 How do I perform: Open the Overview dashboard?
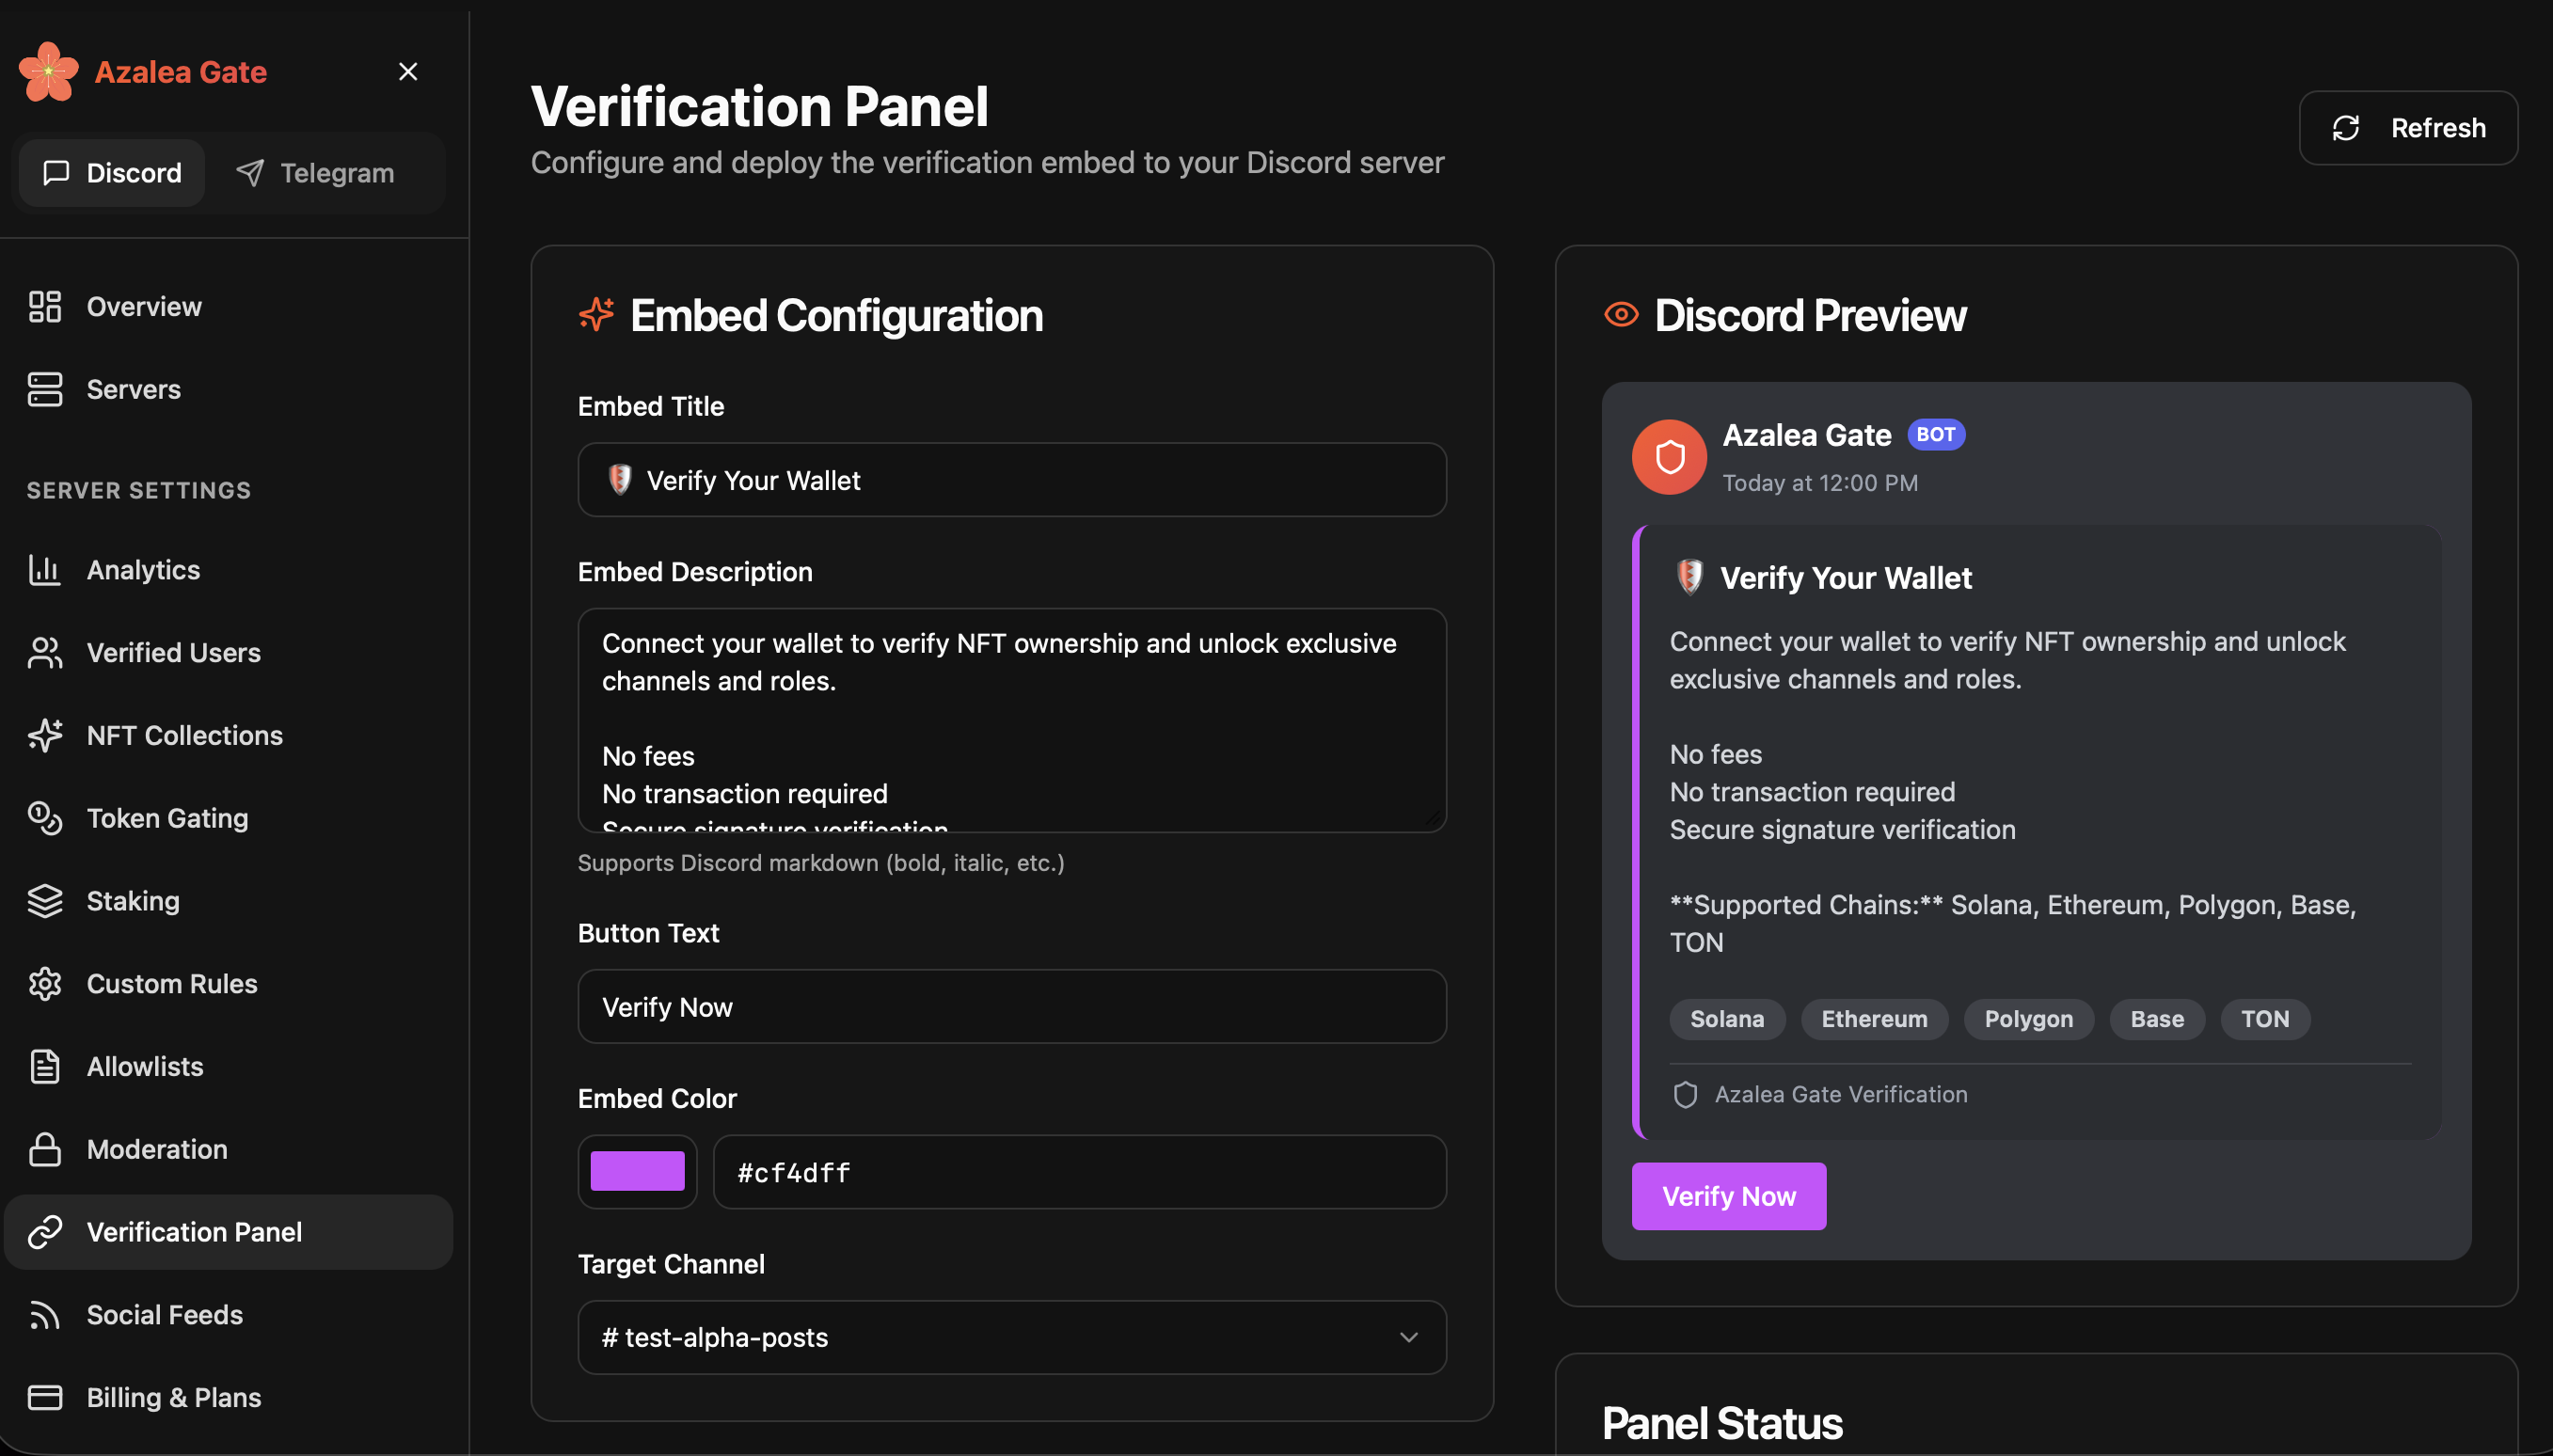click(143, 306)
